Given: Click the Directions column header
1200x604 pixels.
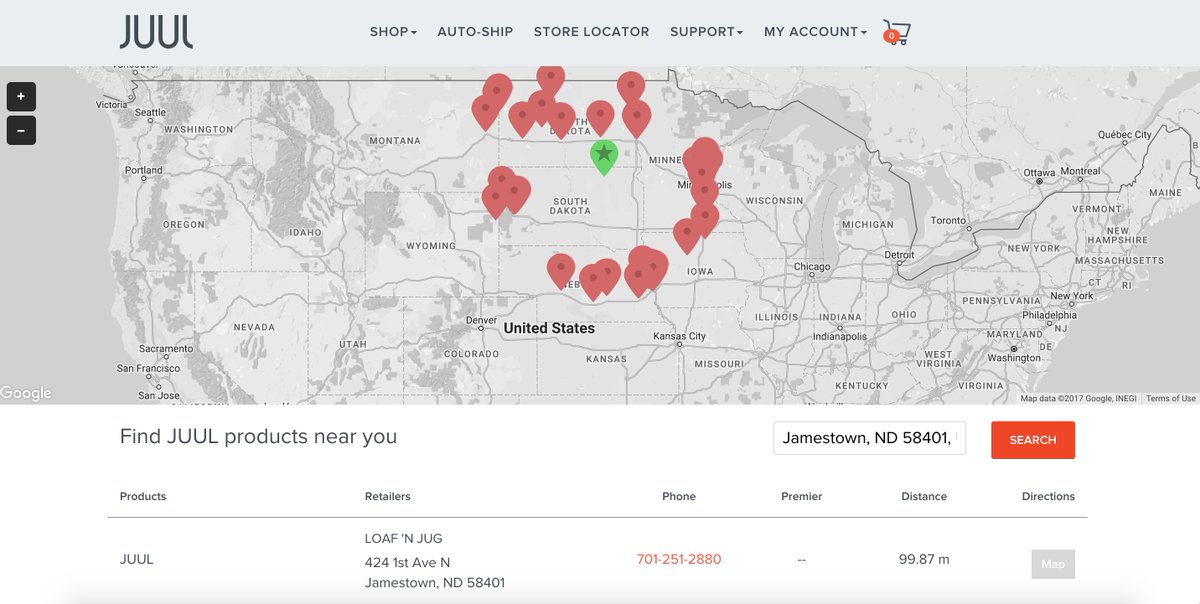Looking at the screenshot, I should (1048, 496).
